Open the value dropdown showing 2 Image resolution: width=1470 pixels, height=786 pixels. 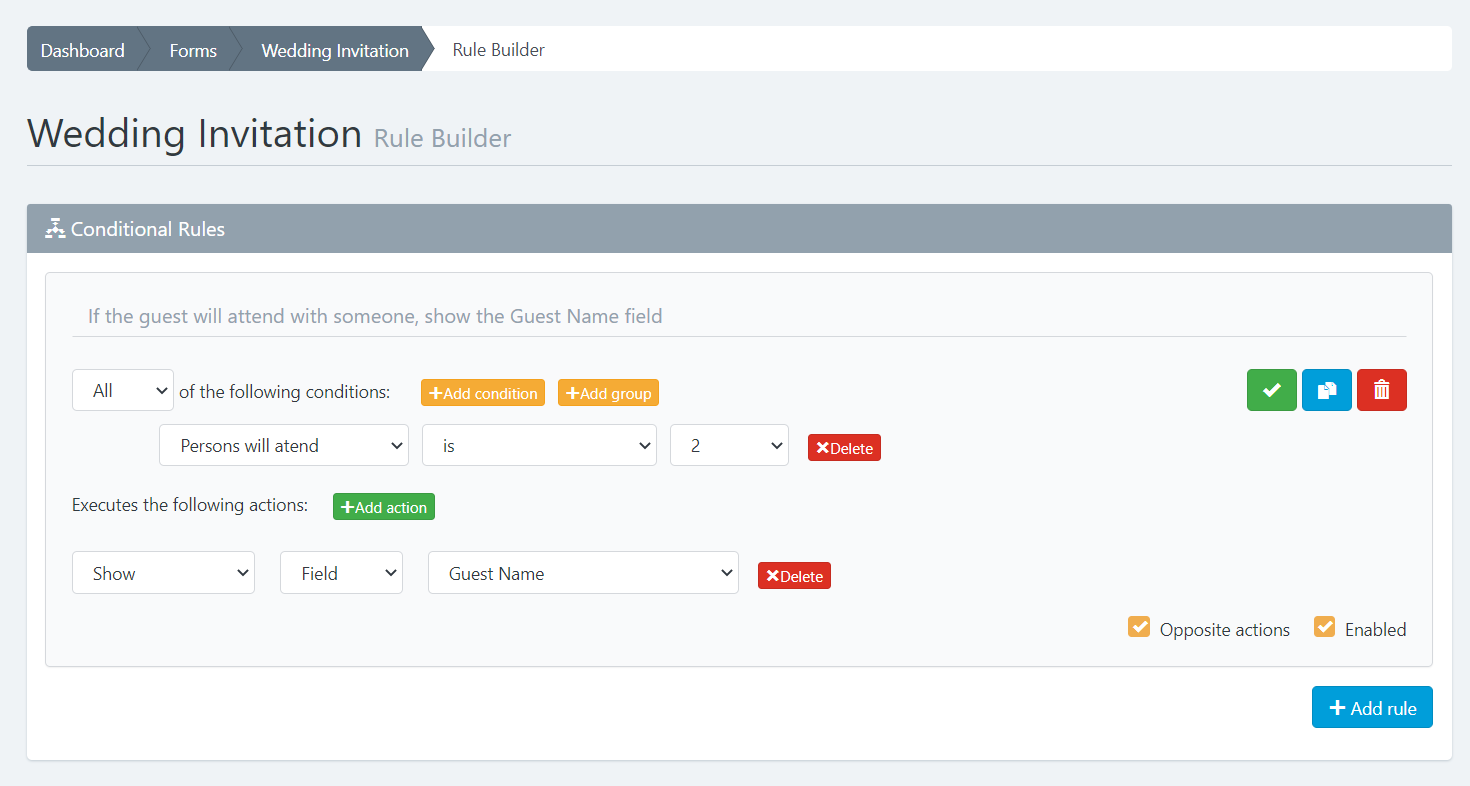(729, 446)
